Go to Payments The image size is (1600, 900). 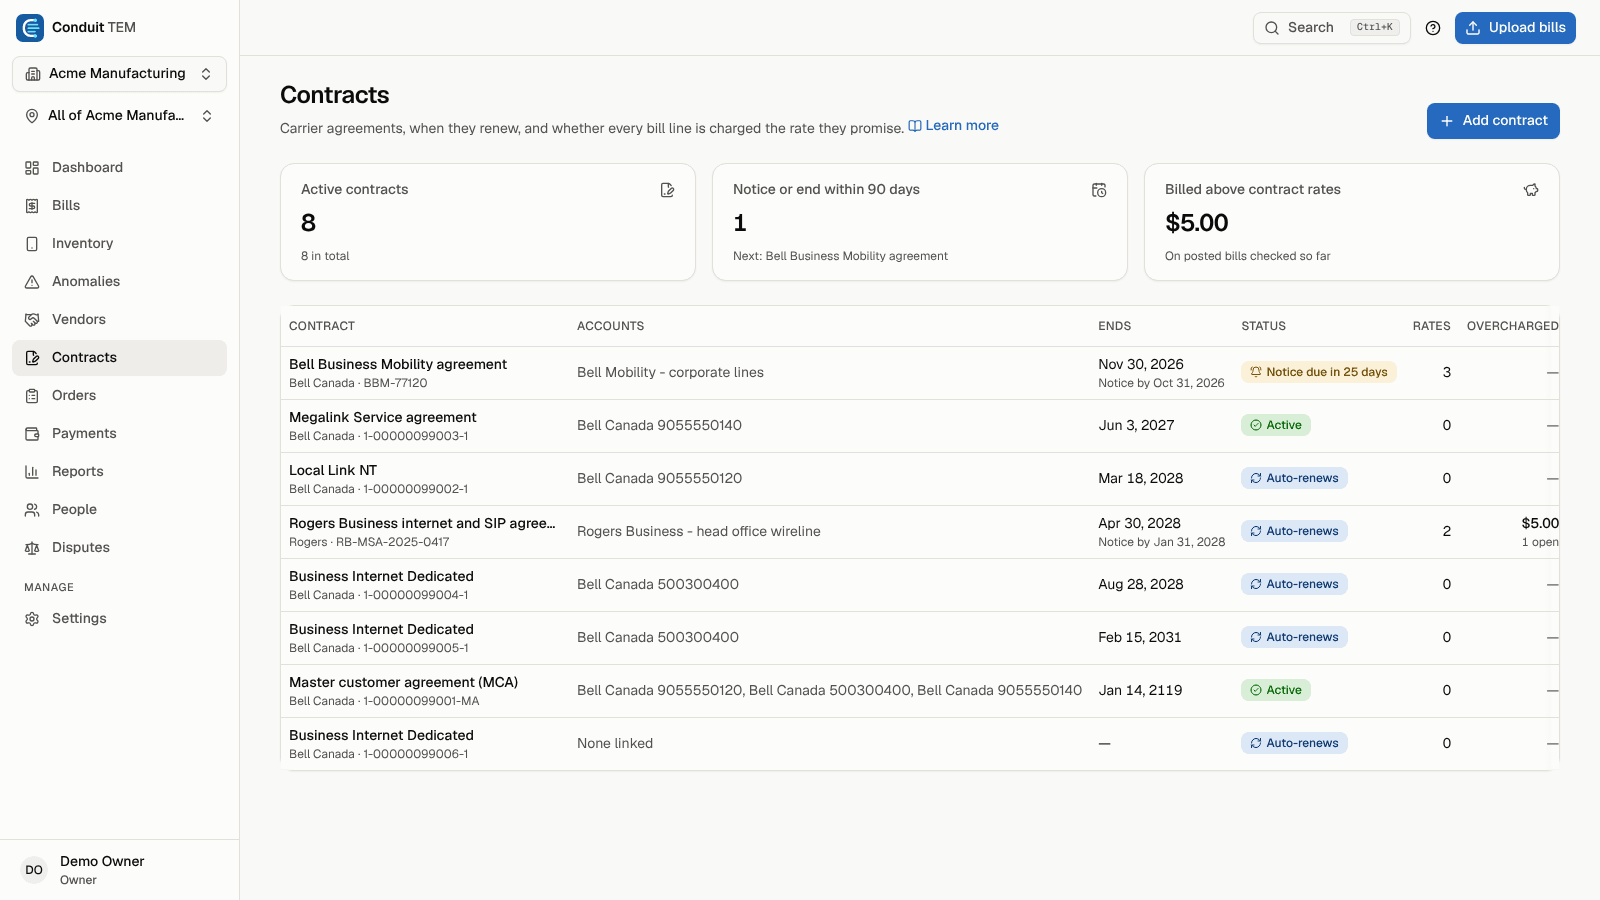tap(119, 434)
